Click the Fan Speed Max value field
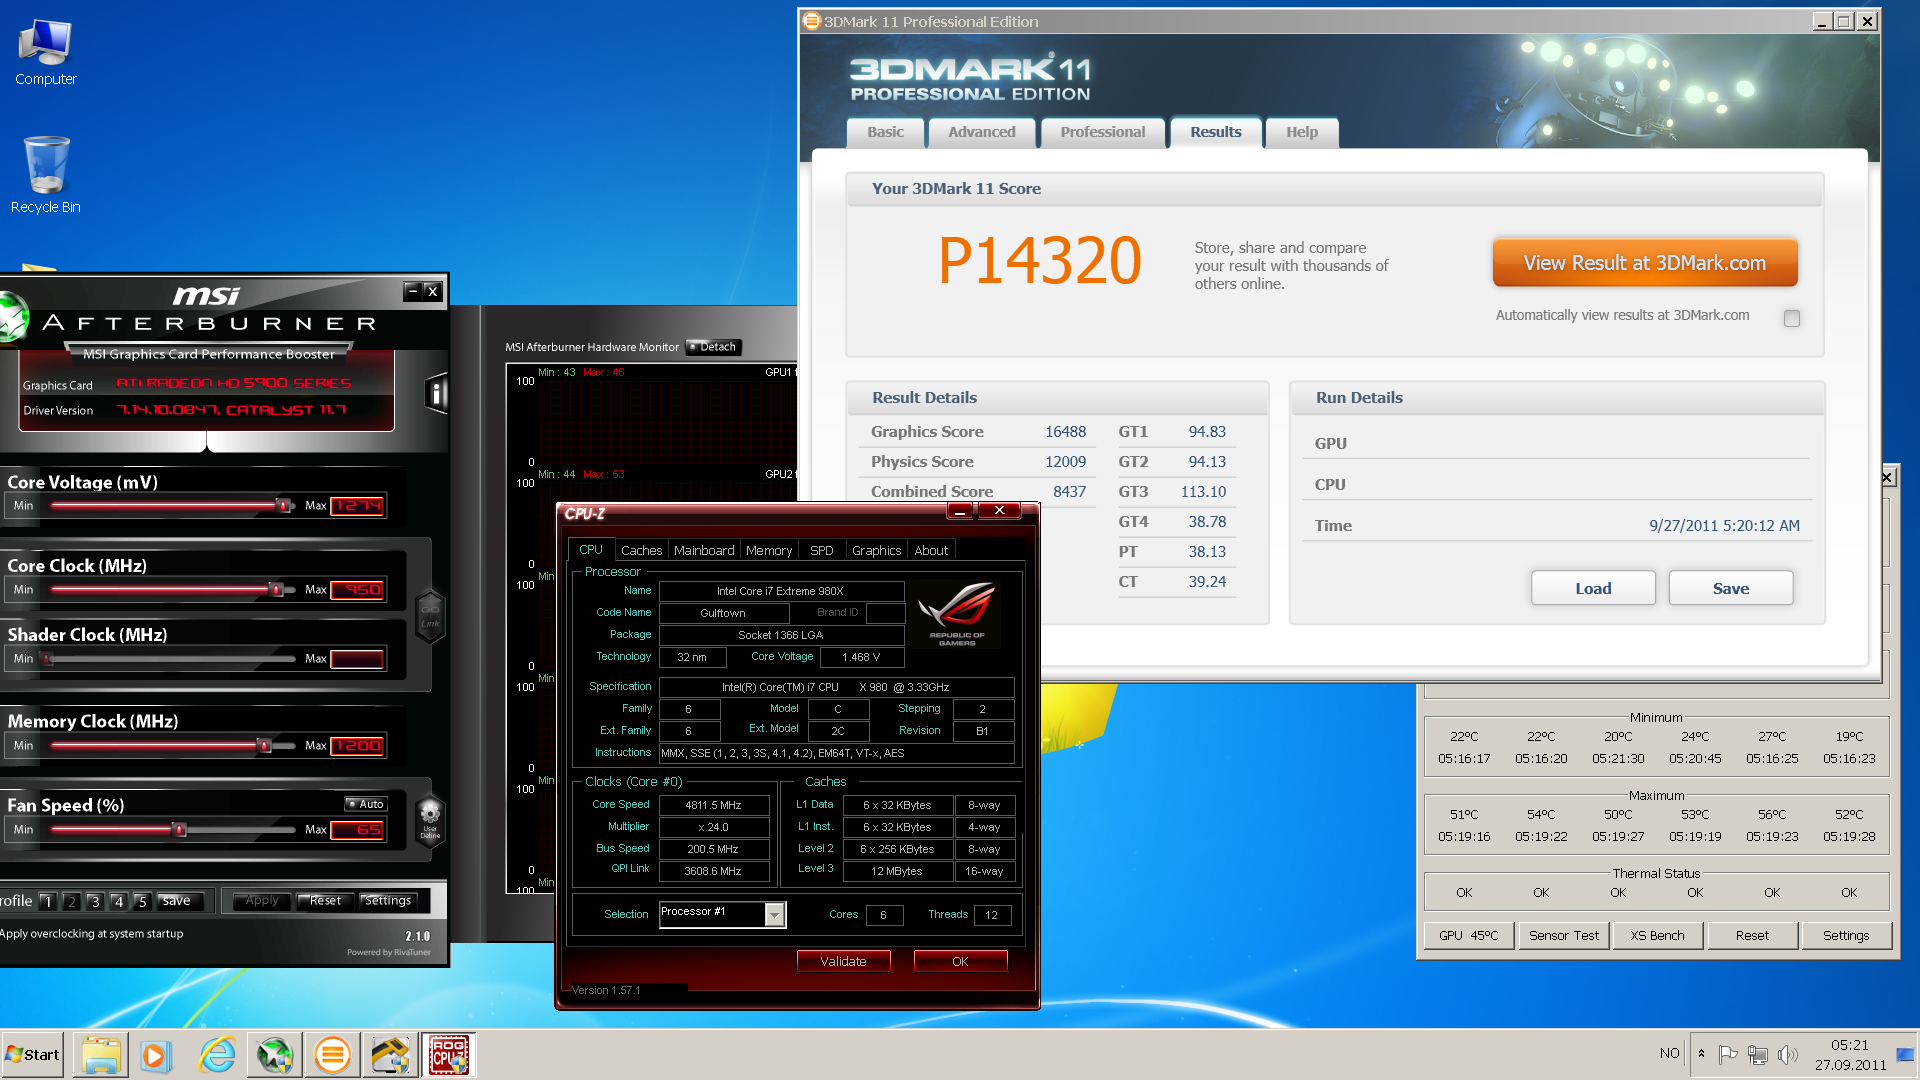 pos(357,830)
